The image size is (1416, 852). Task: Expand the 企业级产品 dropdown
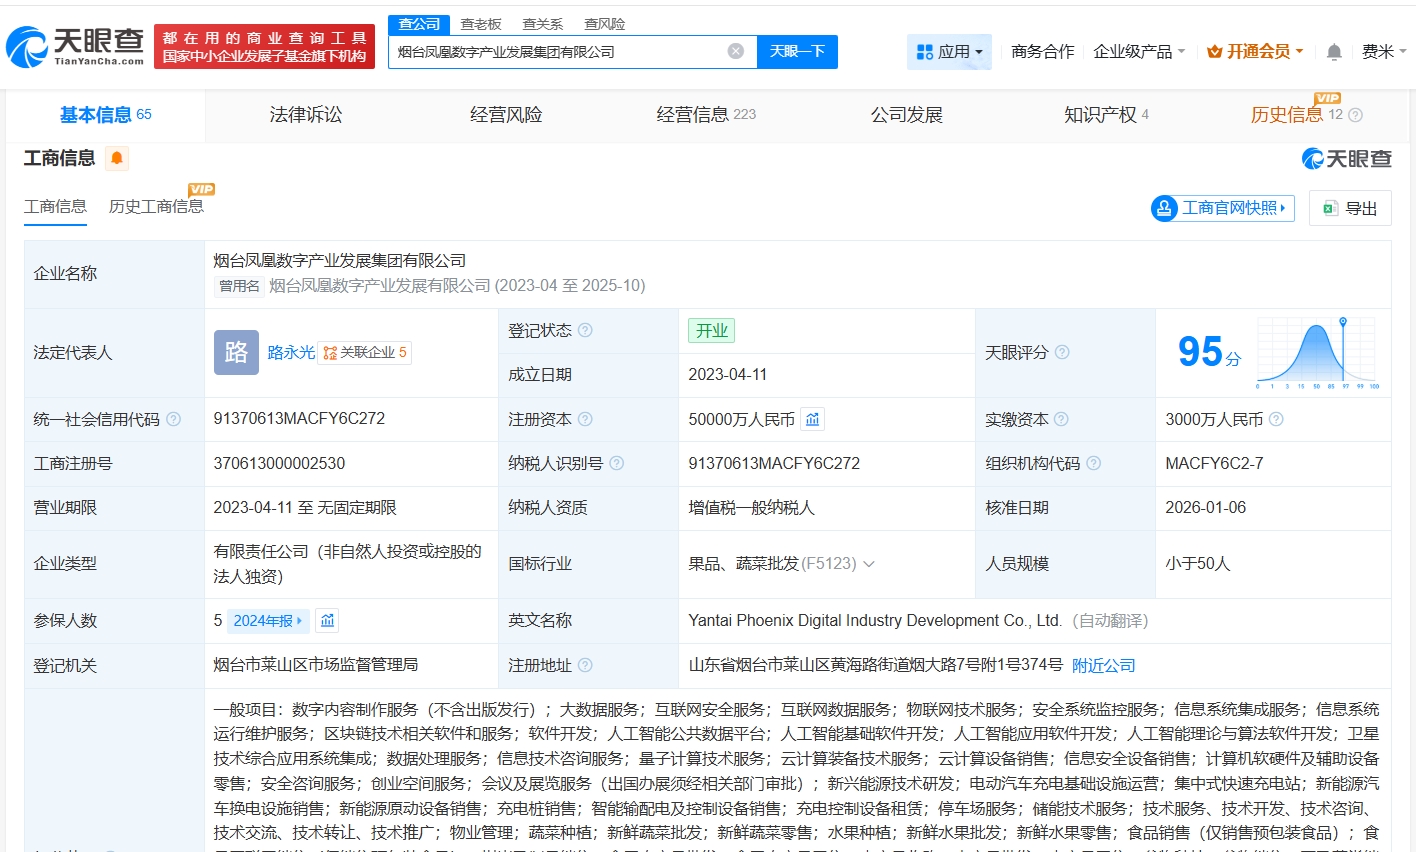(x=1139, y=51)
